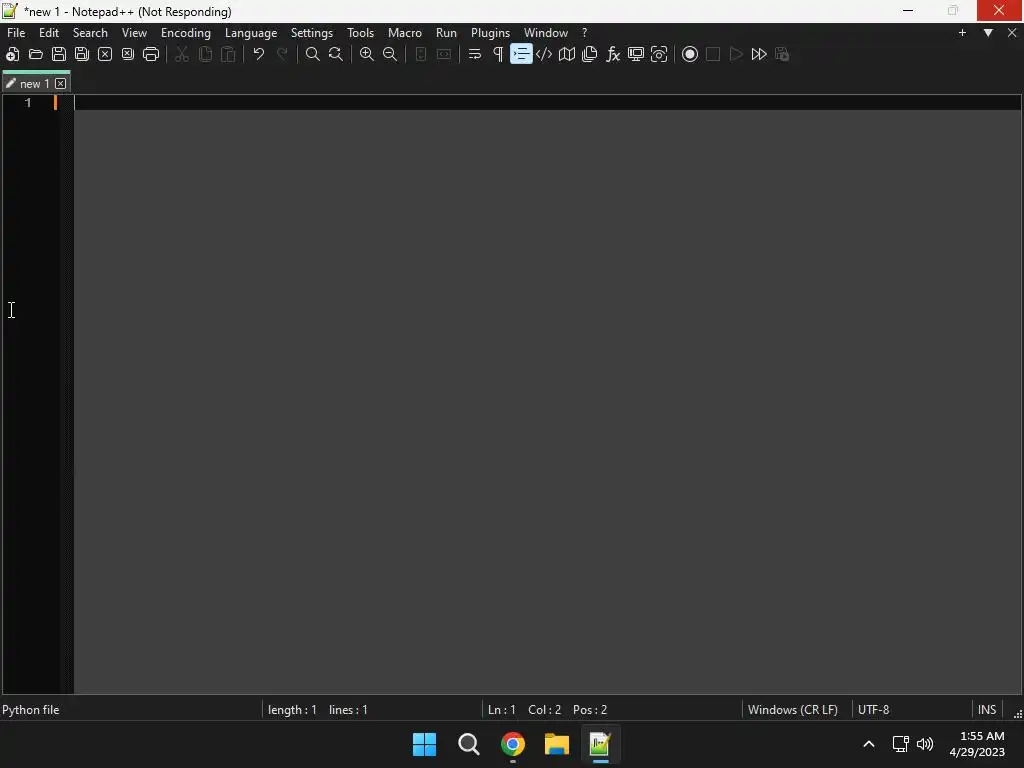The height and width of the screenshot is (768, 1024).
Task: Save current recorded macro icon
Action: 782,54
